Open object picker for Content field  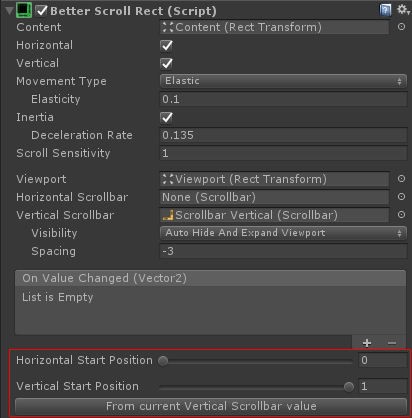tap(401, 27)
